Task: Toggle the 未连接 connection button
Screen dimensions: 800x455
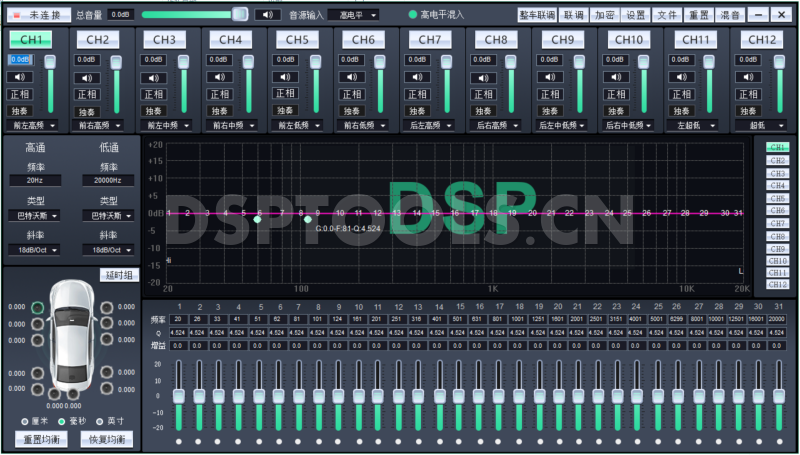Action: [x=40, y=15]
